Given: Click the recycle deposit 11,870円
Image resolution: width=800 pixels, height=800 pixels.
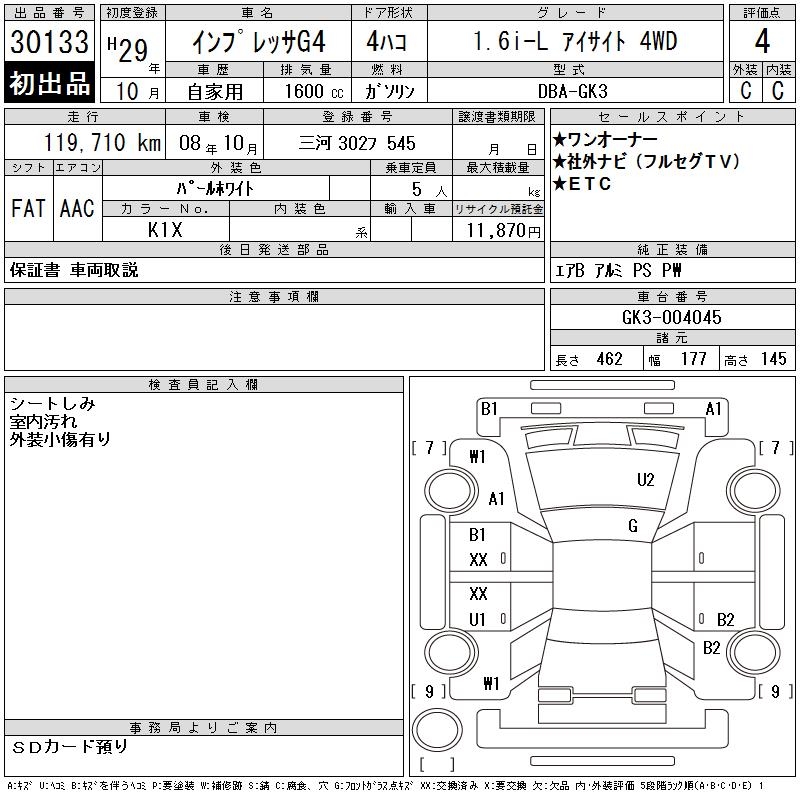Looking at the screenshot, I should [503, 231].
